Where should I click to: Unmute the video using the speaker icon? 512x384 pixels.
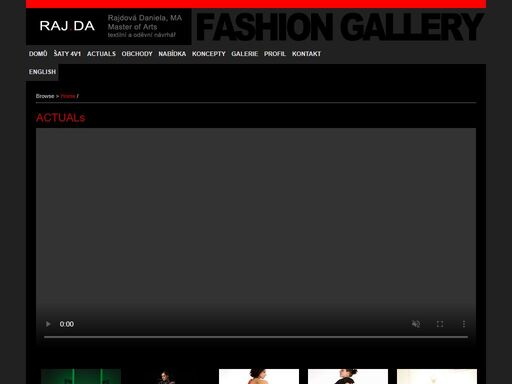tap(416, 324)
